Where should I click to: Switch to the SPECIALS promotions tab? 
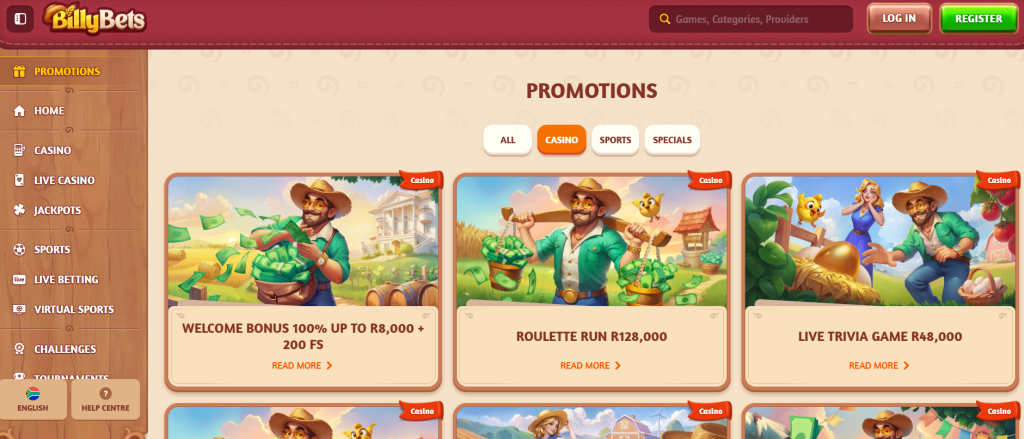(672, 140)
